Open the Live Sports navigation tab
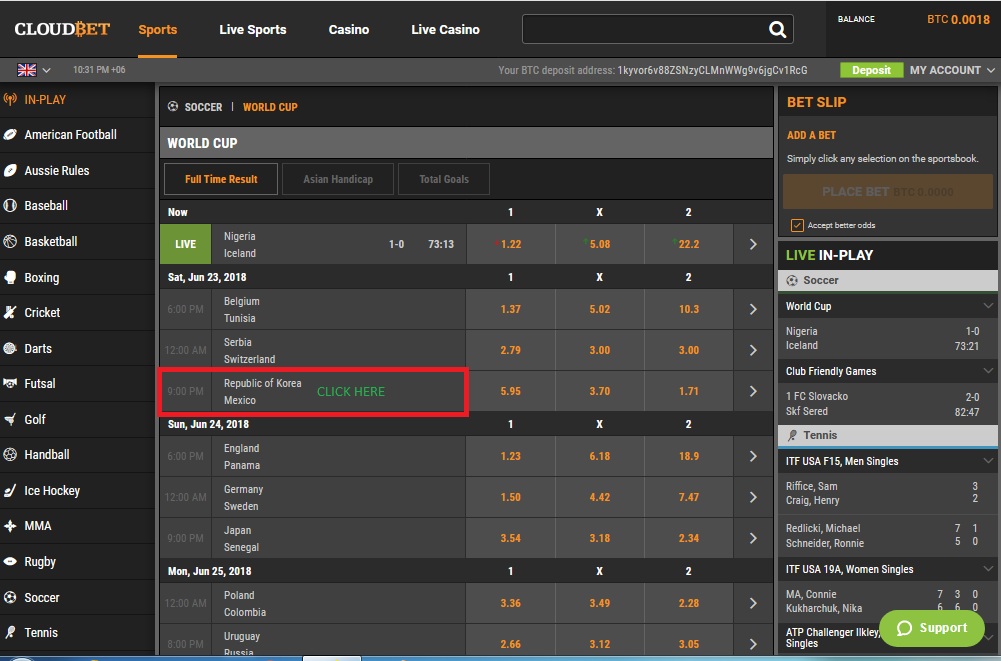Image resolution: width=1001 pixels, height=661 pixels. 253,29
